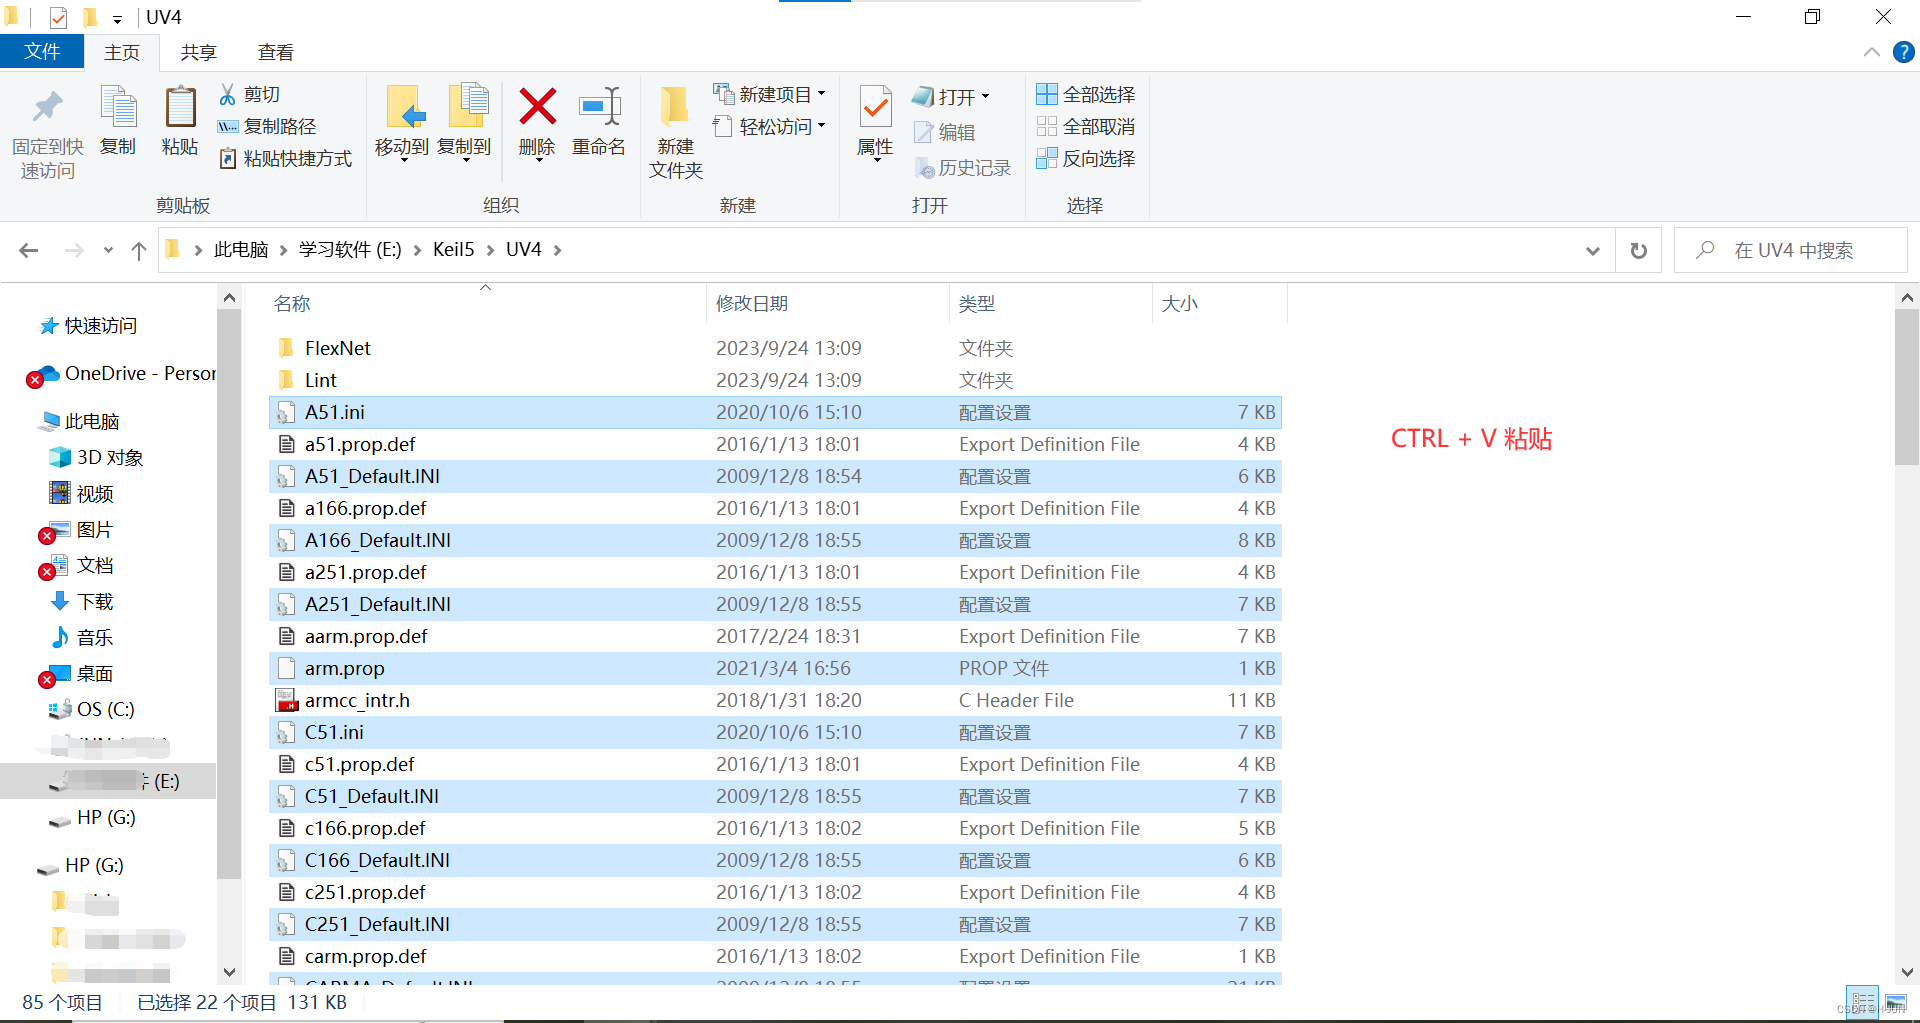This screenshot has width=1920, height=1023.
Task: Click the Up one level arrow
Action: 139,250
